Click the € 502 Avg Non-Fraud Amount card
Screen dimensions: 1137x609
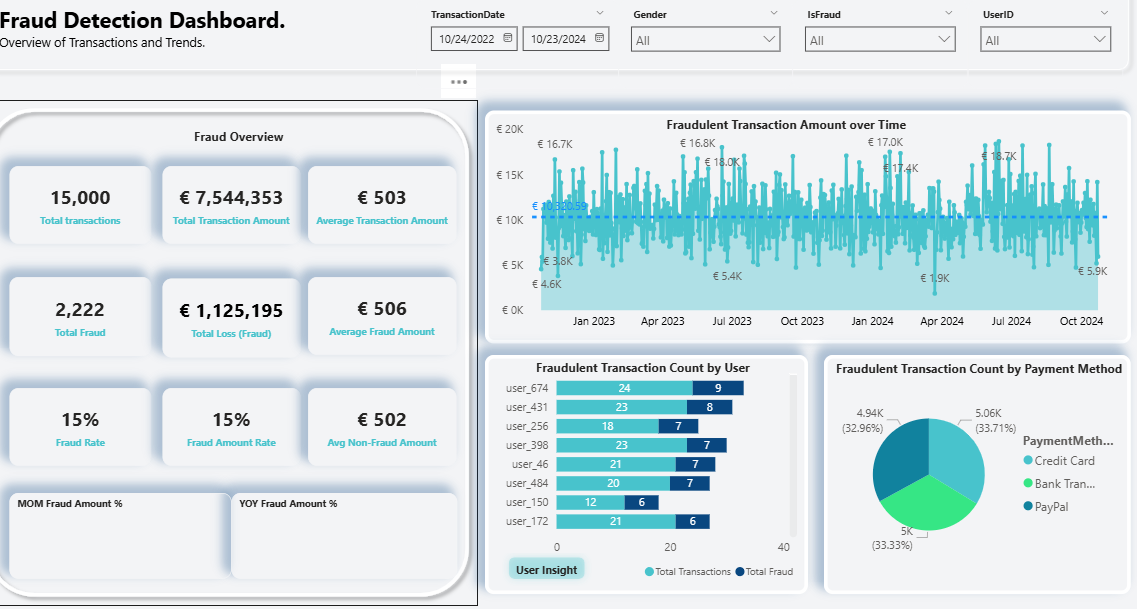coord(382,427)
